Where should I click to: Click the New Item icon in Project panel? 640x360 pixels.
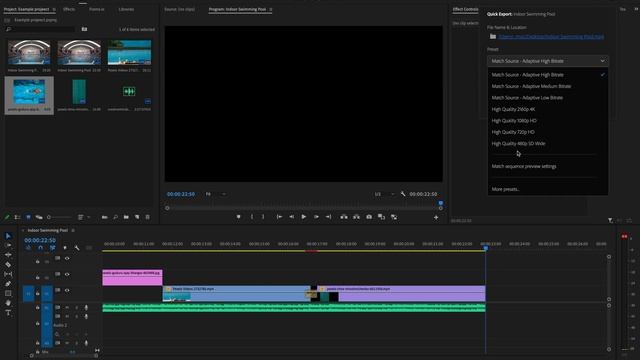137,217
